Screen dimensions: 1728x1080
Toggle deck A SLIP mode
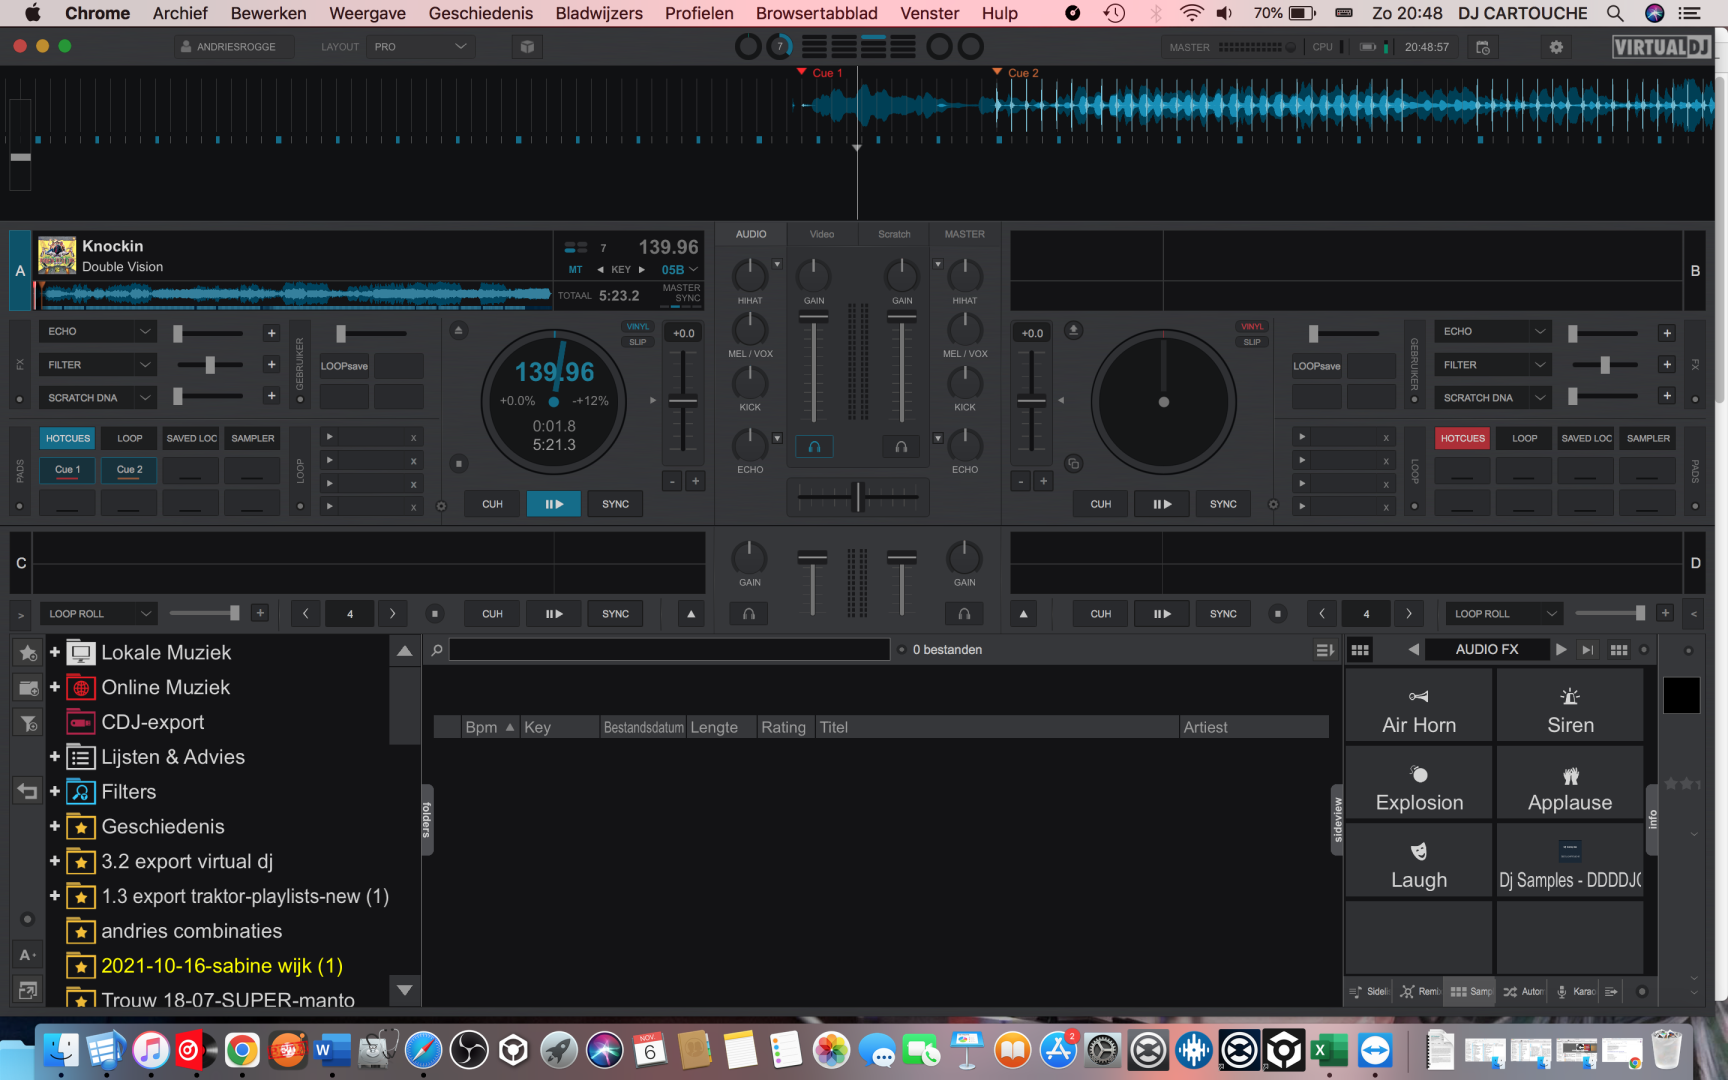[637, 342]
